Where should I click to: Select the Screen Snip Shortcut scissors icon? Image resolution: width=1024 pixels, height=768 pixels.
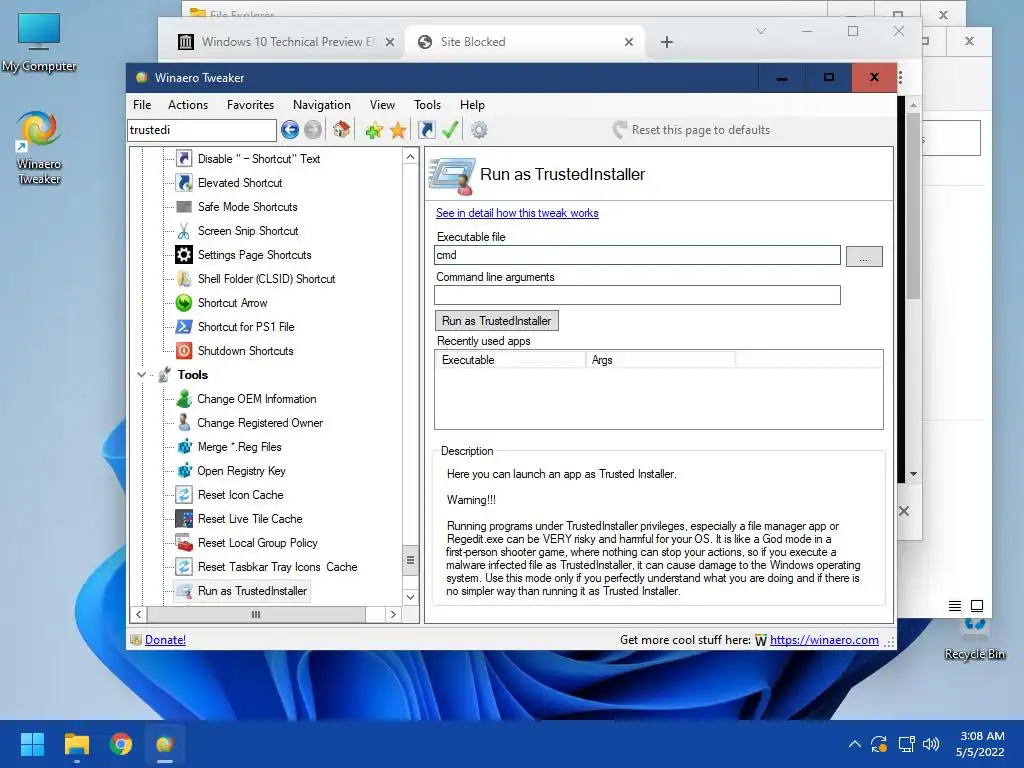coord(184,231)
